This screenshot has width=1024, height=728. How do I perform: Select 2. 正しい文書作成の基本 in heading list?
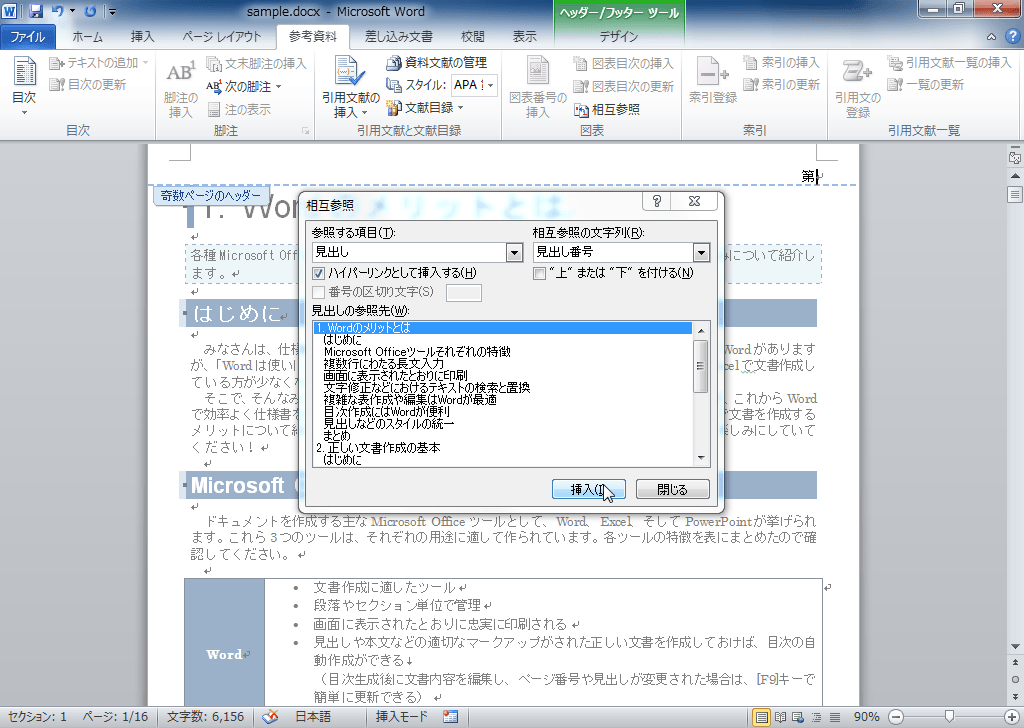tap(378, 448)
